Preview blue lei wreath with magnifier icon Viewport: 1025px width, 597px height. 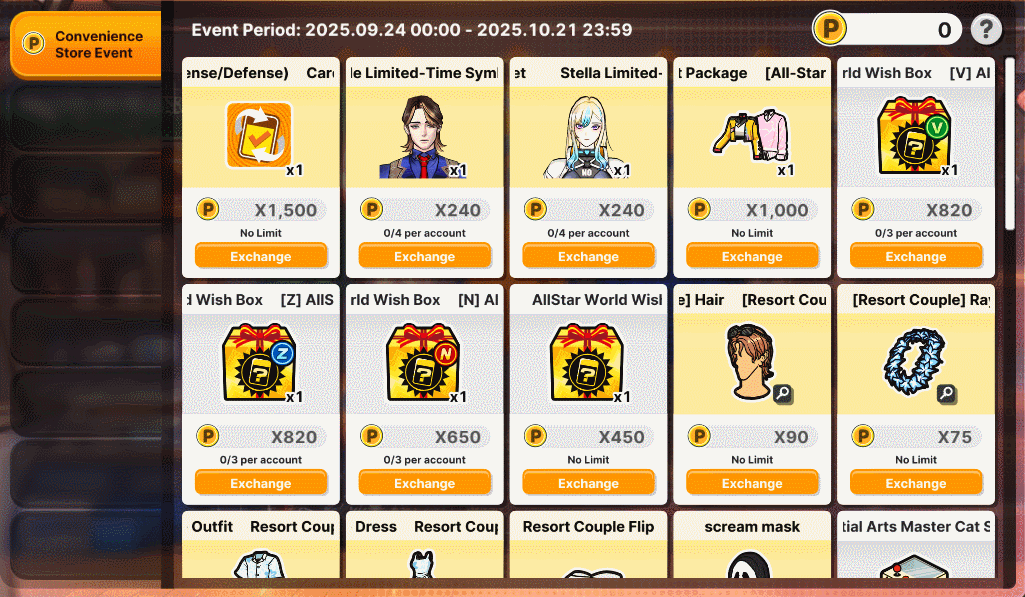pyautogui.click(x=947, y=394)
